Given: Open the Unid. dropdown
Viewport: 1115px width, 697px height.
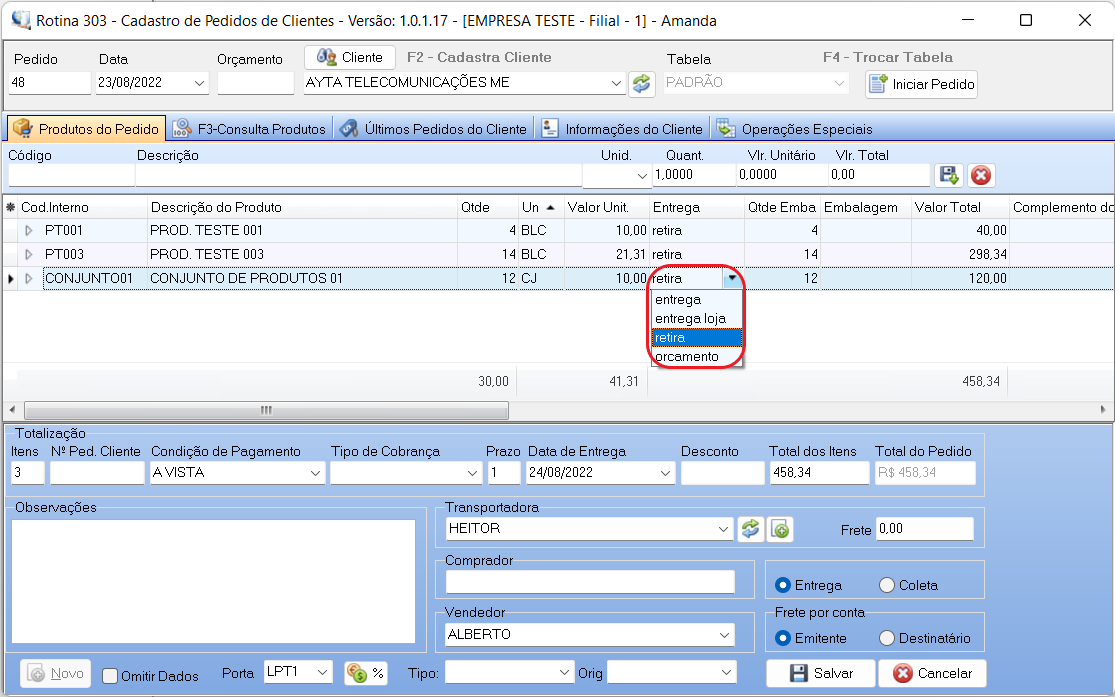Looking at the screenshot, I should pyautogui.click(x=641, y=176).
